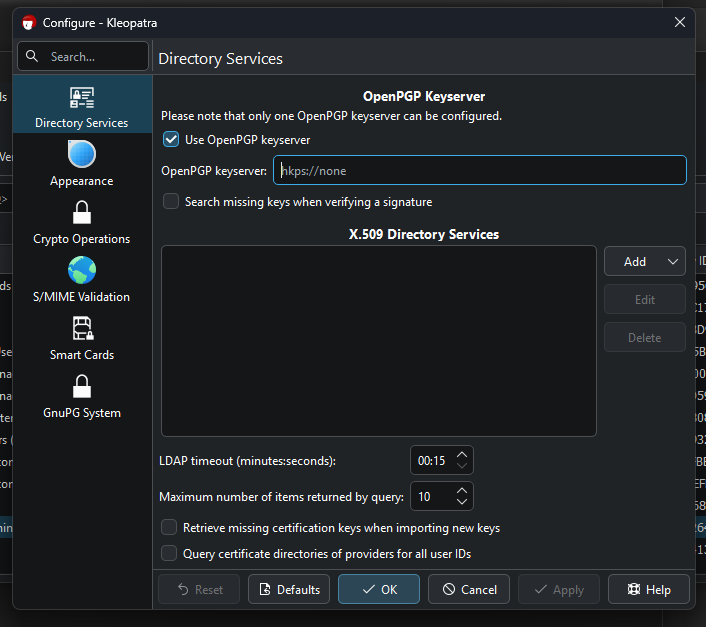Open the Directory Services settings page
This screenshot has height=627, width=706.
coord(81,106)
